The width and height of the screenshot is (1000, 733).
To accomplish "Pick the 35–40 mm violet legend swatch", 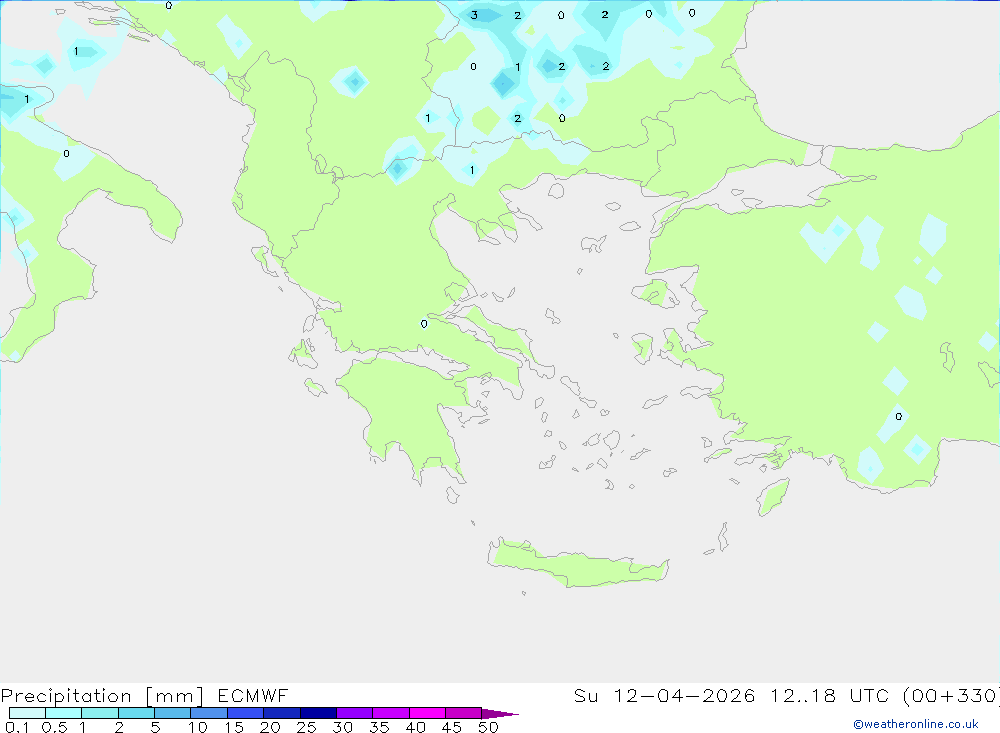I will pyautogui.click(x=390, y=713).
